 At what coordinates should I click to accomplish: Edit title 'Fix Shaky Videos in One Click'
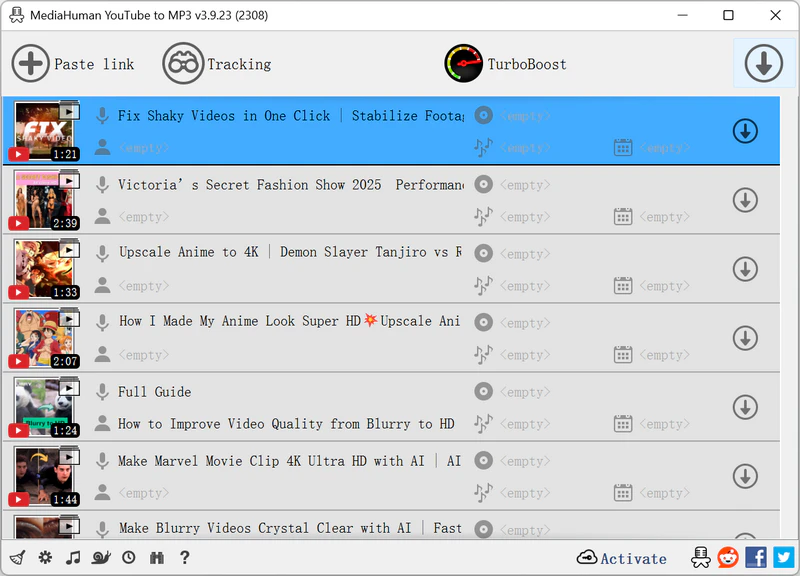pos(291,116)
